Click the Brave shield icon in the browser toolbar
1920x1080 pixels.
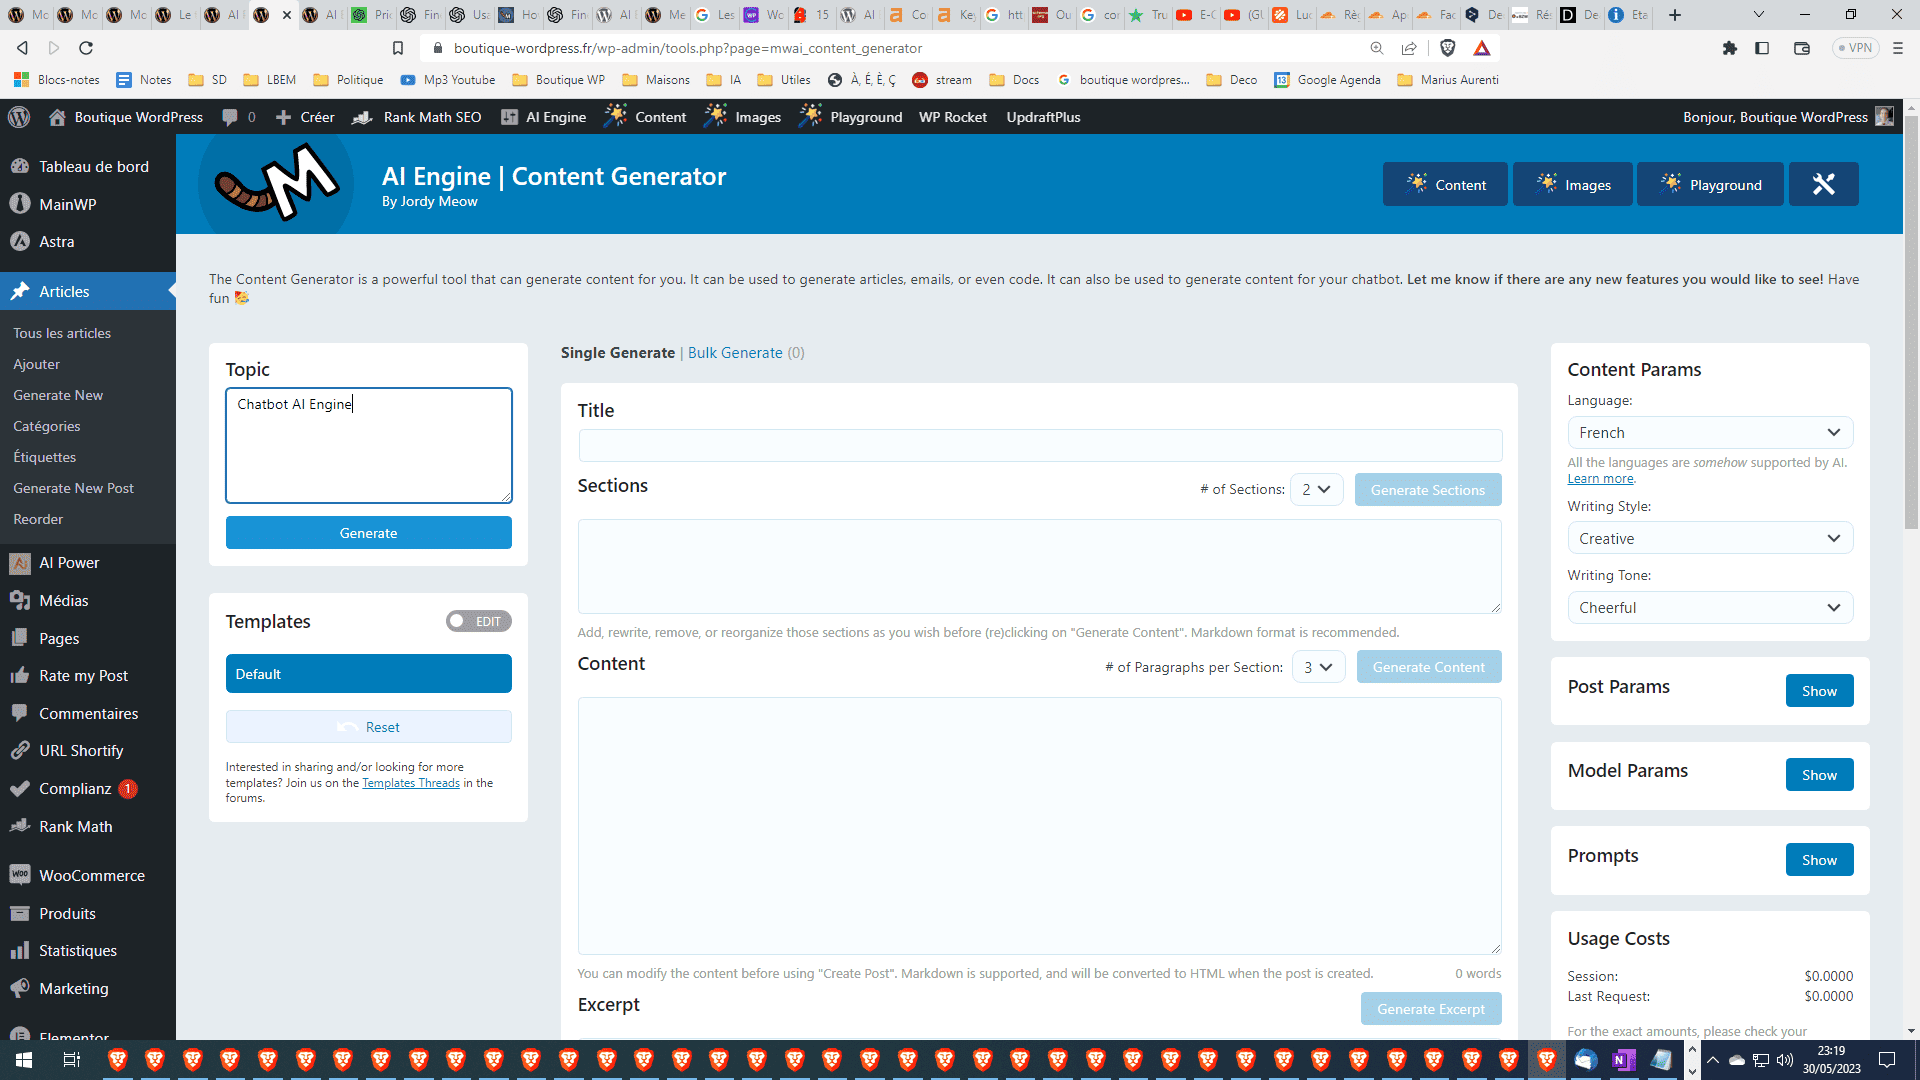(1447, 47)
